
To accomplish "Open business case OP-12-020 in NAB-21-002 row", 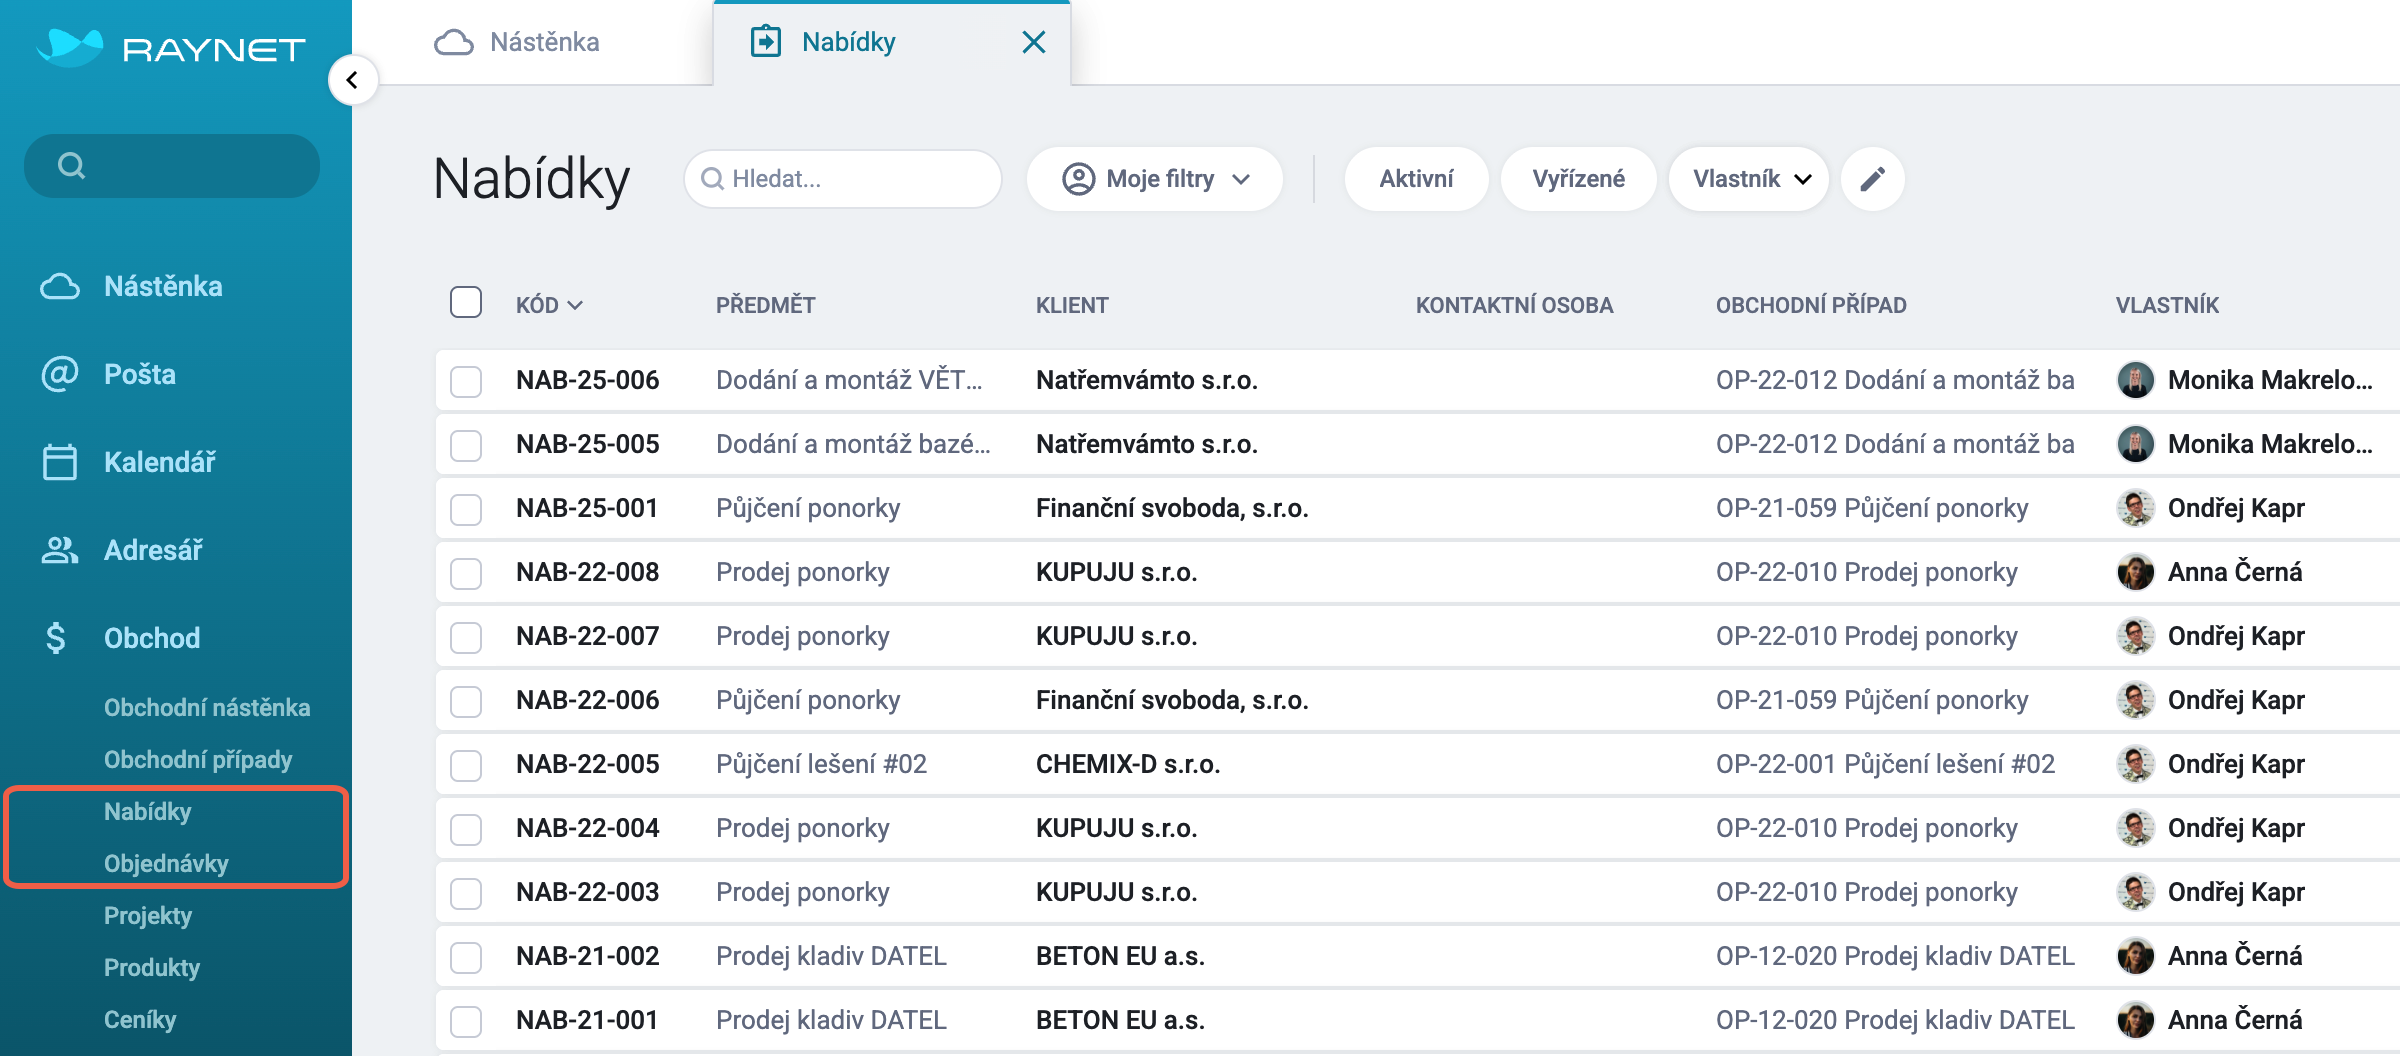I will click(1895, 956).
